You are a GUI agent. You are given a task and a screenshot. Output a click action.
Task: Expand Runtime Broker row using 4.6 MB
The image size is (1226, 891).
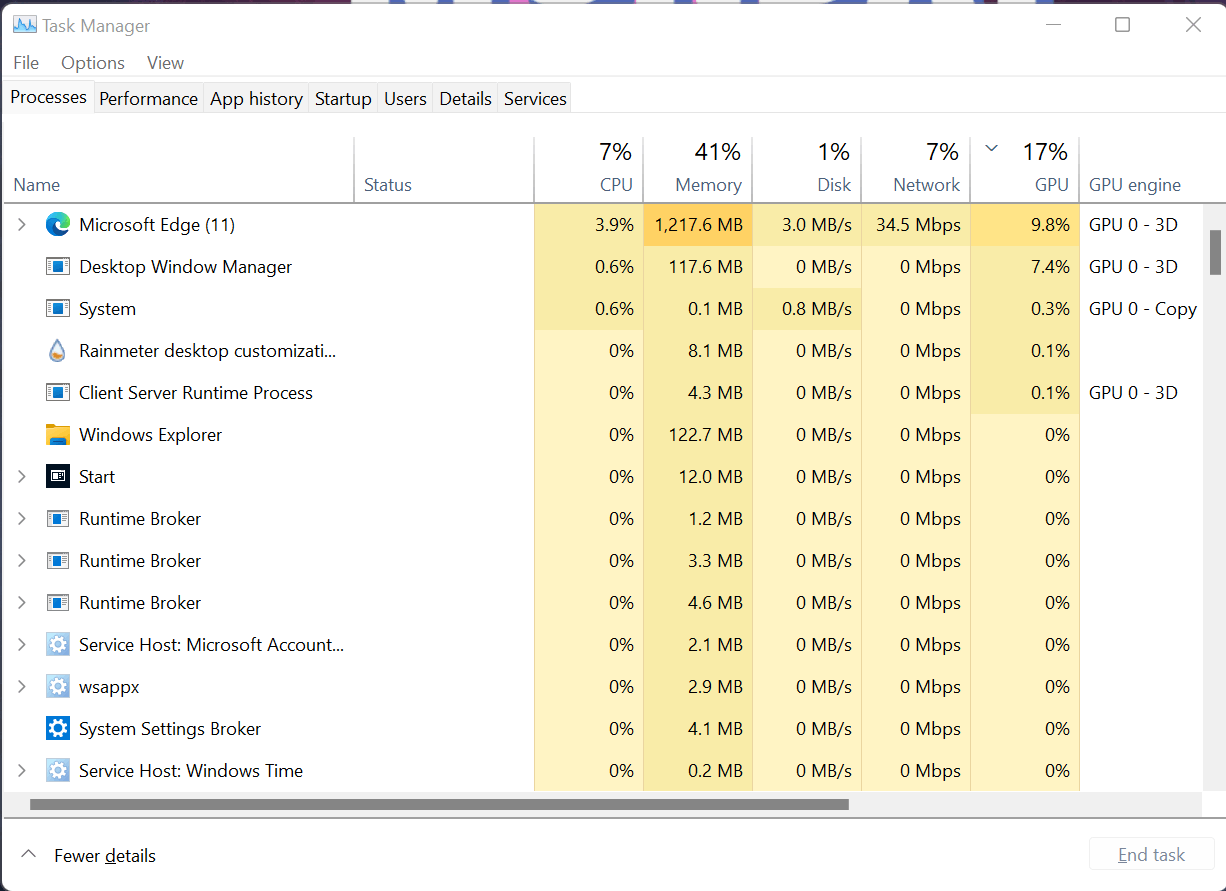[x=22, y=603]
